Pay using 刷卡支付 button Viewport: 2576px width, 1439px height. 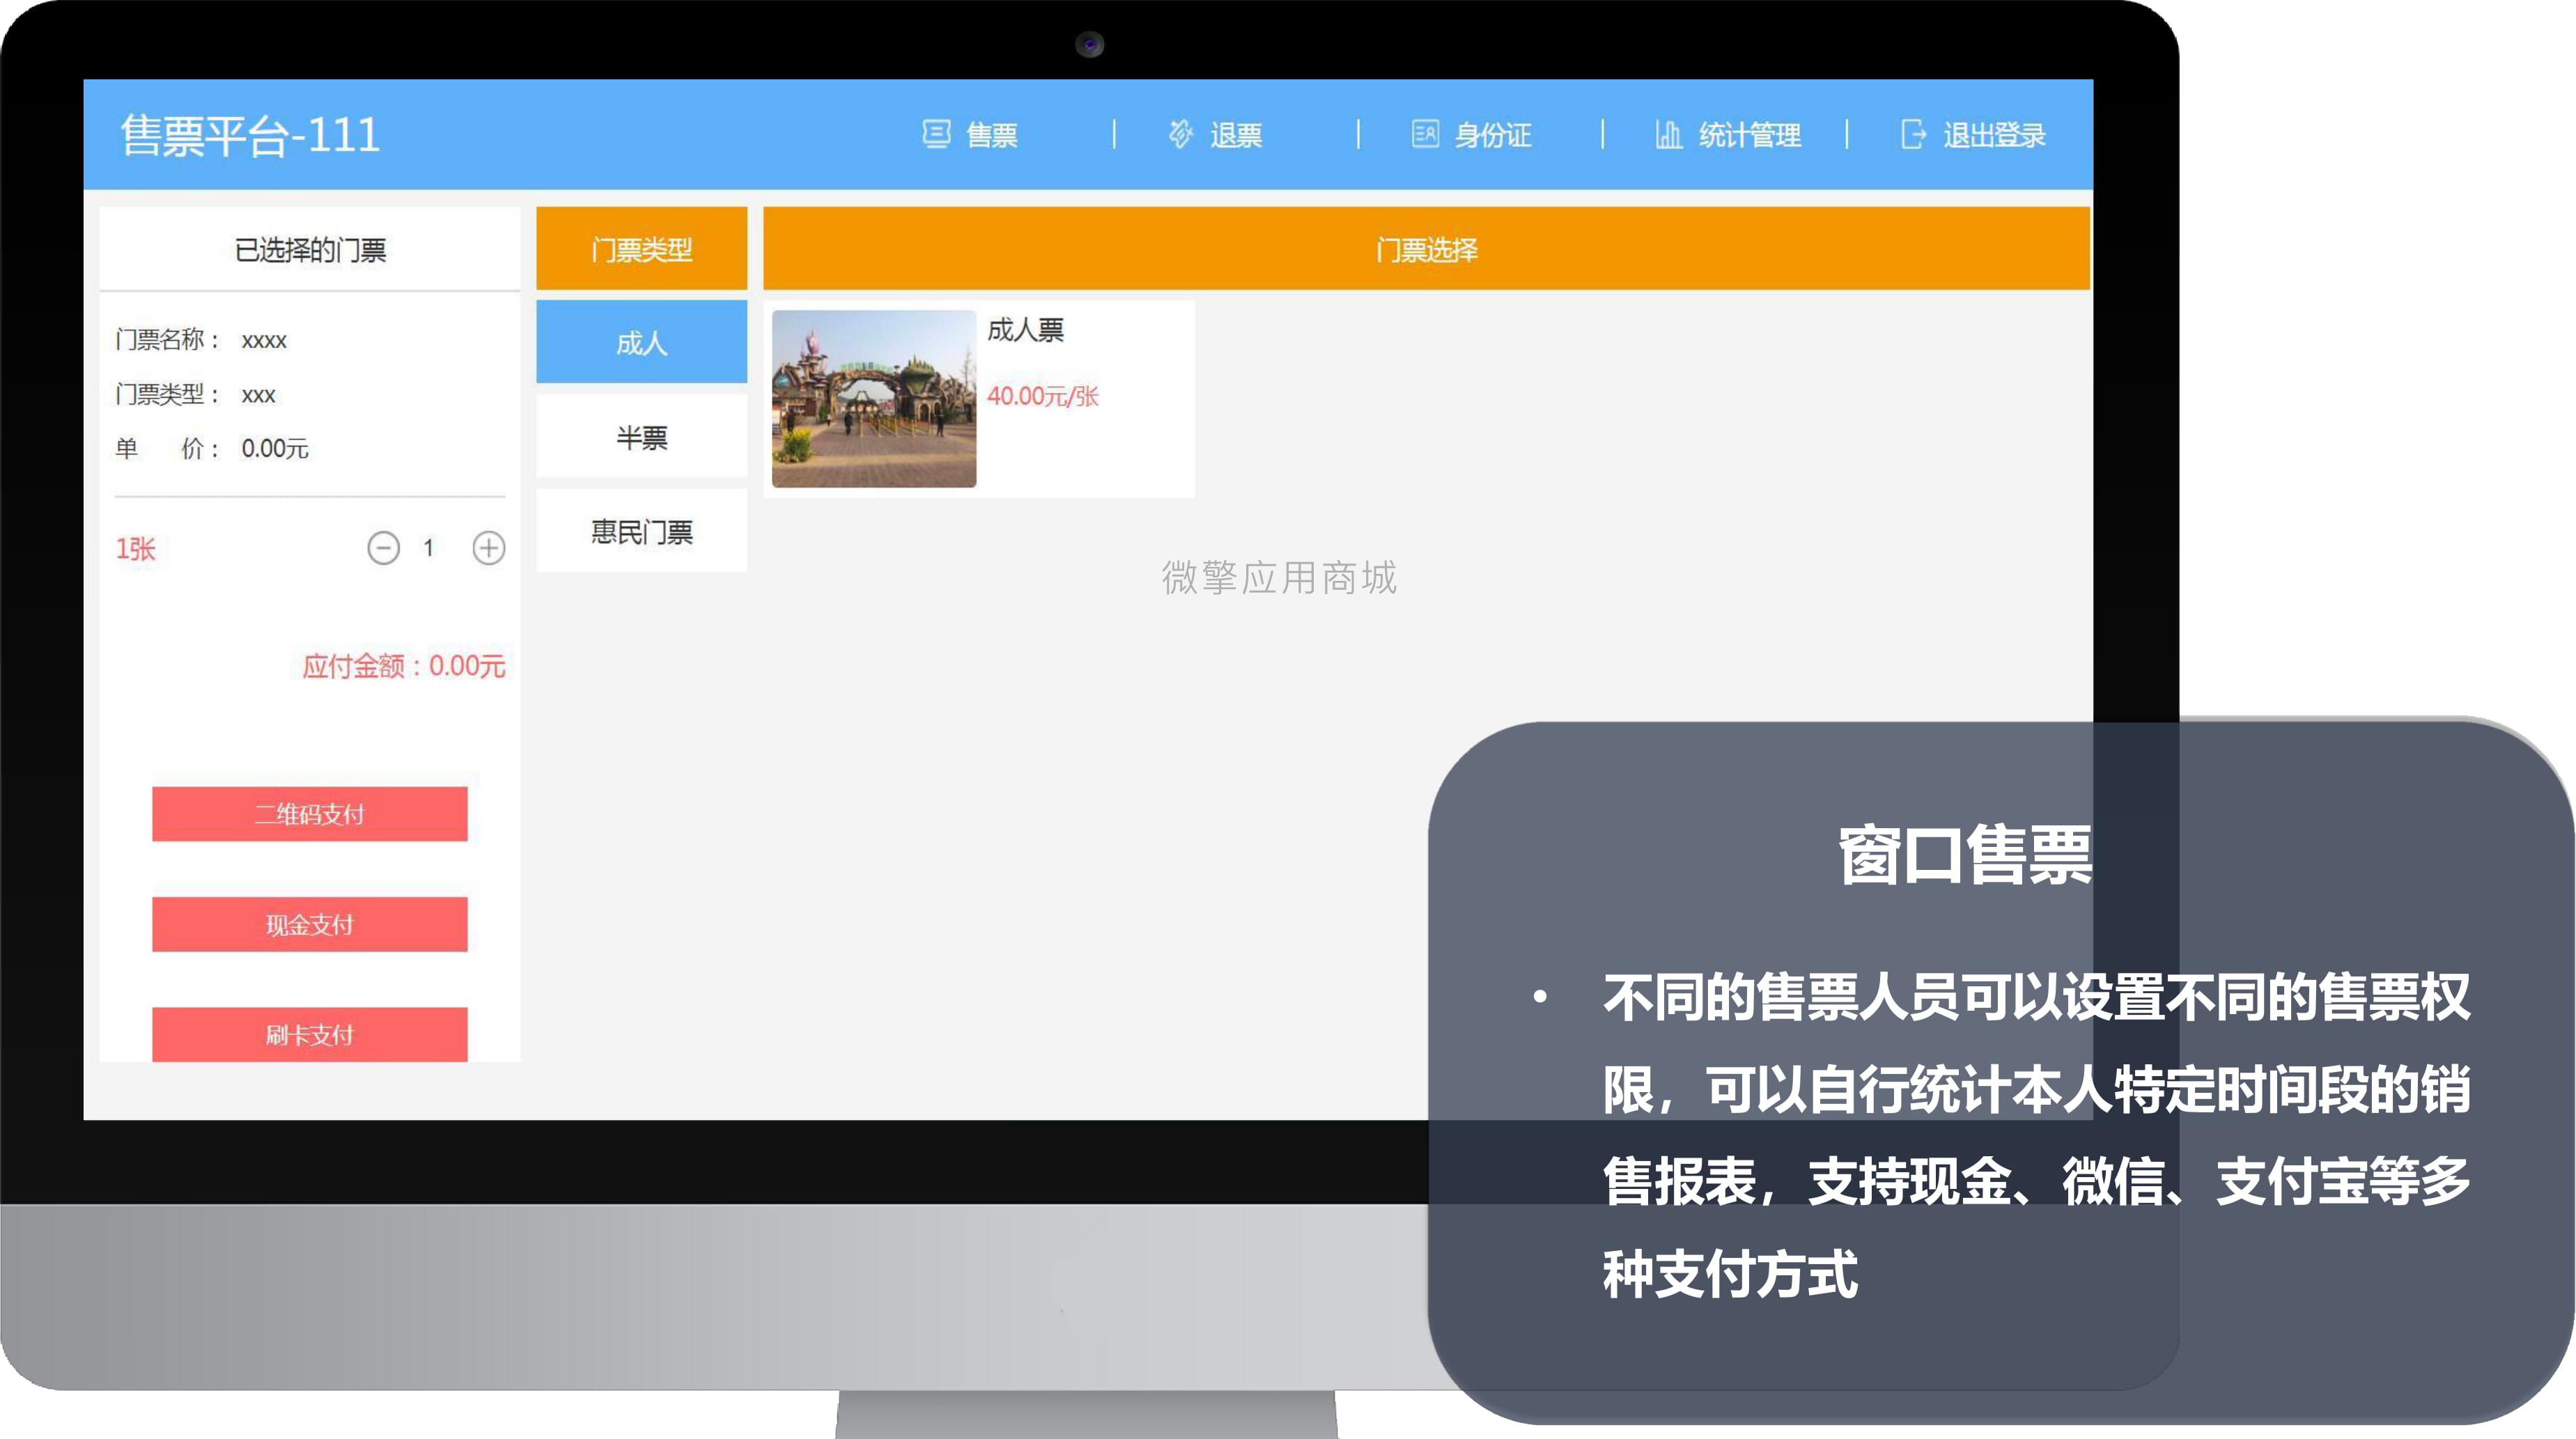(x=309, y=1034)
